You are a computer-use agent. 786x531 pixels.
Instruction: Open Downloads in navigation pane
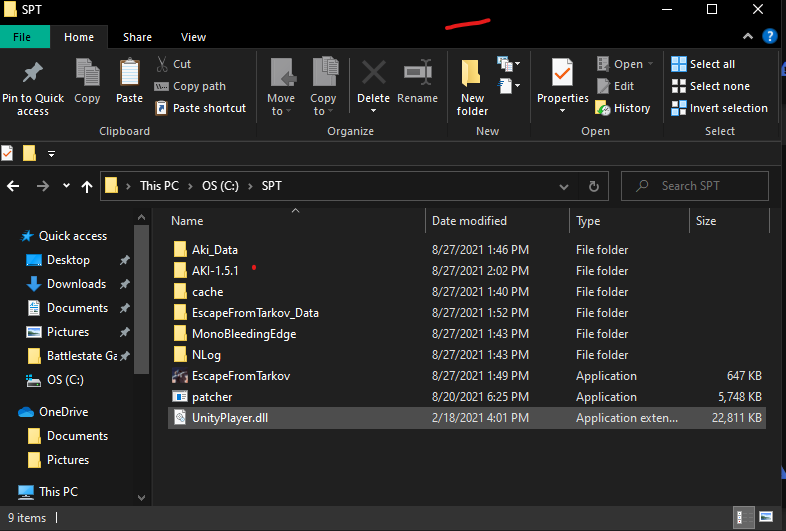click(x=76, y=284)
